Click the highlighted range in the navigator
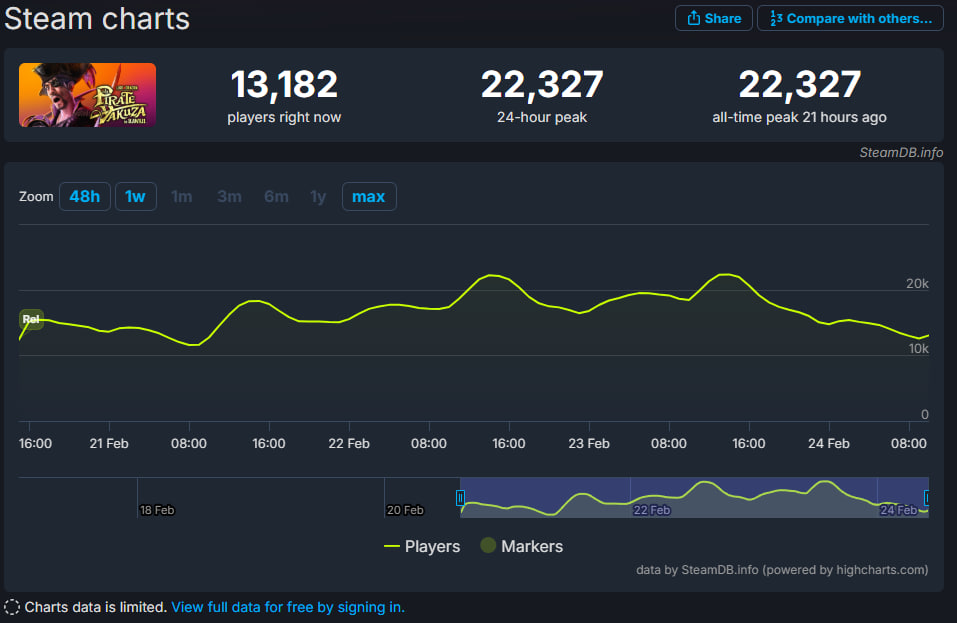This screenshot has width=957, height=623. [694, 497]
